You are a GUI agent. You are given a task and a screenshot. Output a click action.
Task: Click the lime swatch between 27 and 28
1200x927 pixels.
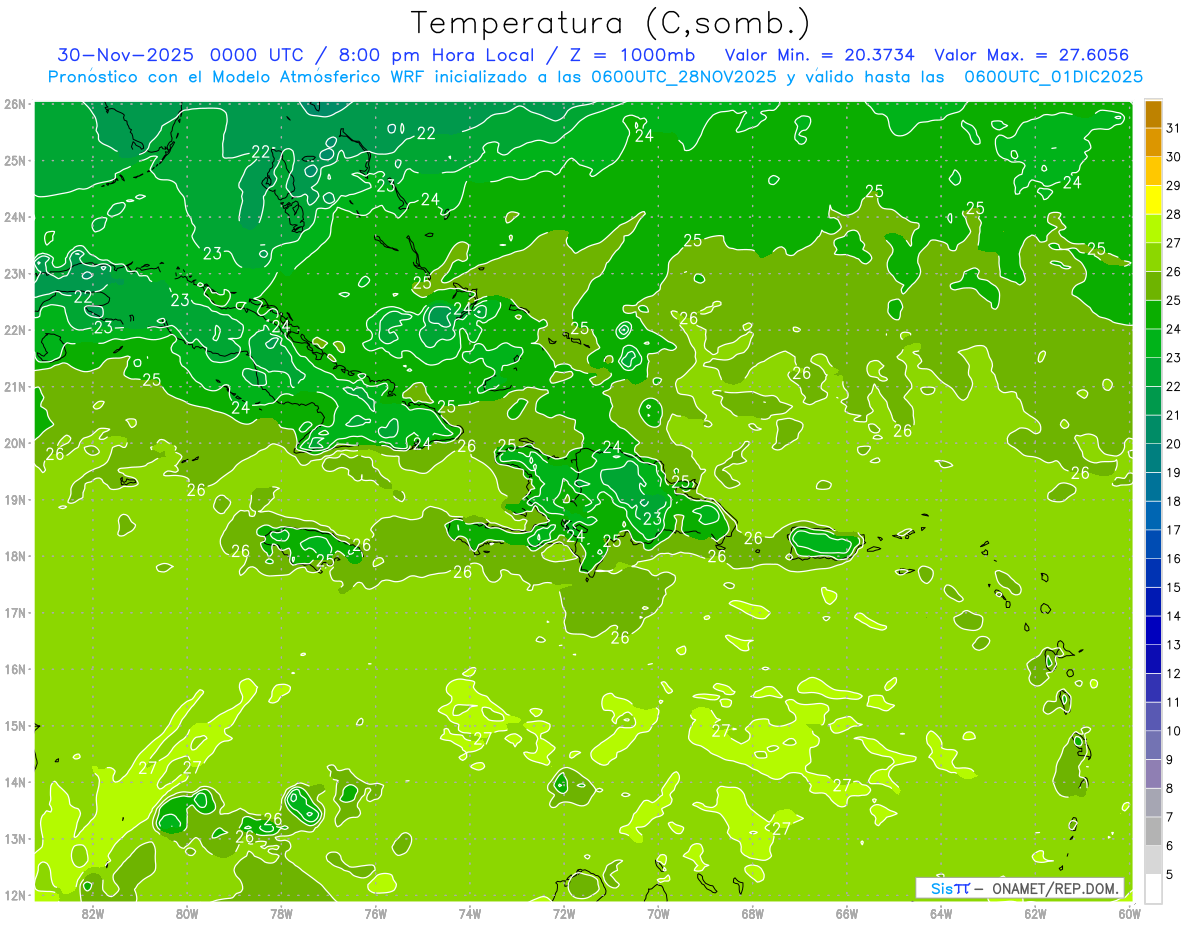click(x=1153, y=229)
